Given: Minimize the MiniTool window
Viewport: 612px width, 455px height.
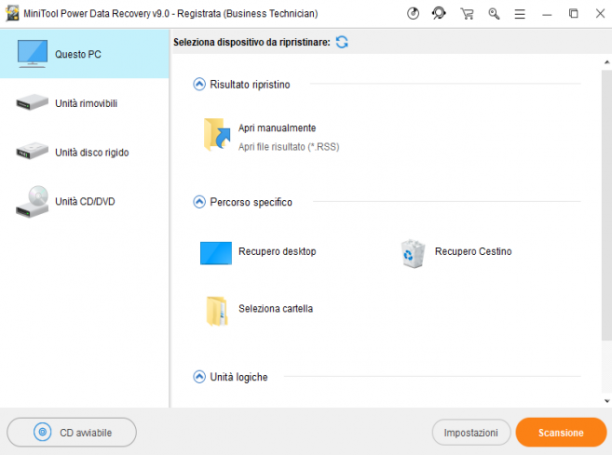Looking at the screenshot, I should 547,15.
